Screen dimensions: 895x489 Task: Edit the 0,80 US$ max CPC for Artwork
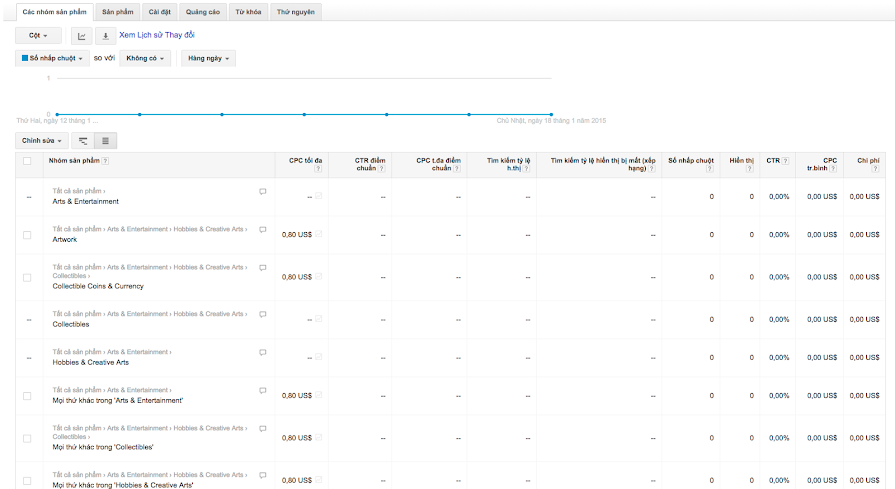[296, 235]
